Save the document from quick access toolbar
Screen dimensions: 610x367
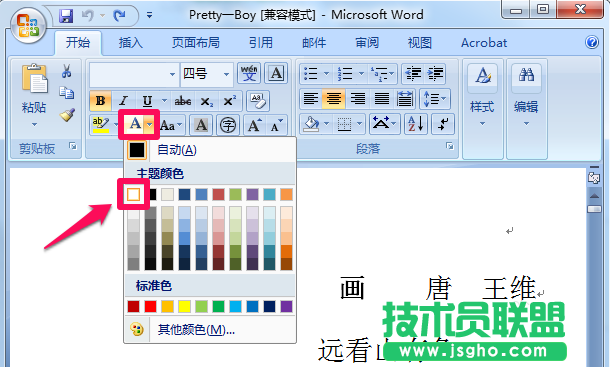click(x=66, y=16)
